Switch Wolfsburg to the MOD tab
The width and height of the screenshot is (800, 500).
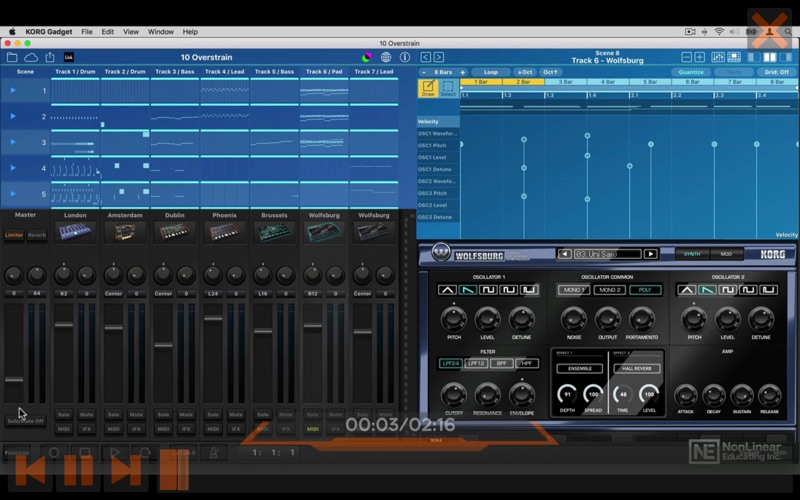tap(726, 254)
